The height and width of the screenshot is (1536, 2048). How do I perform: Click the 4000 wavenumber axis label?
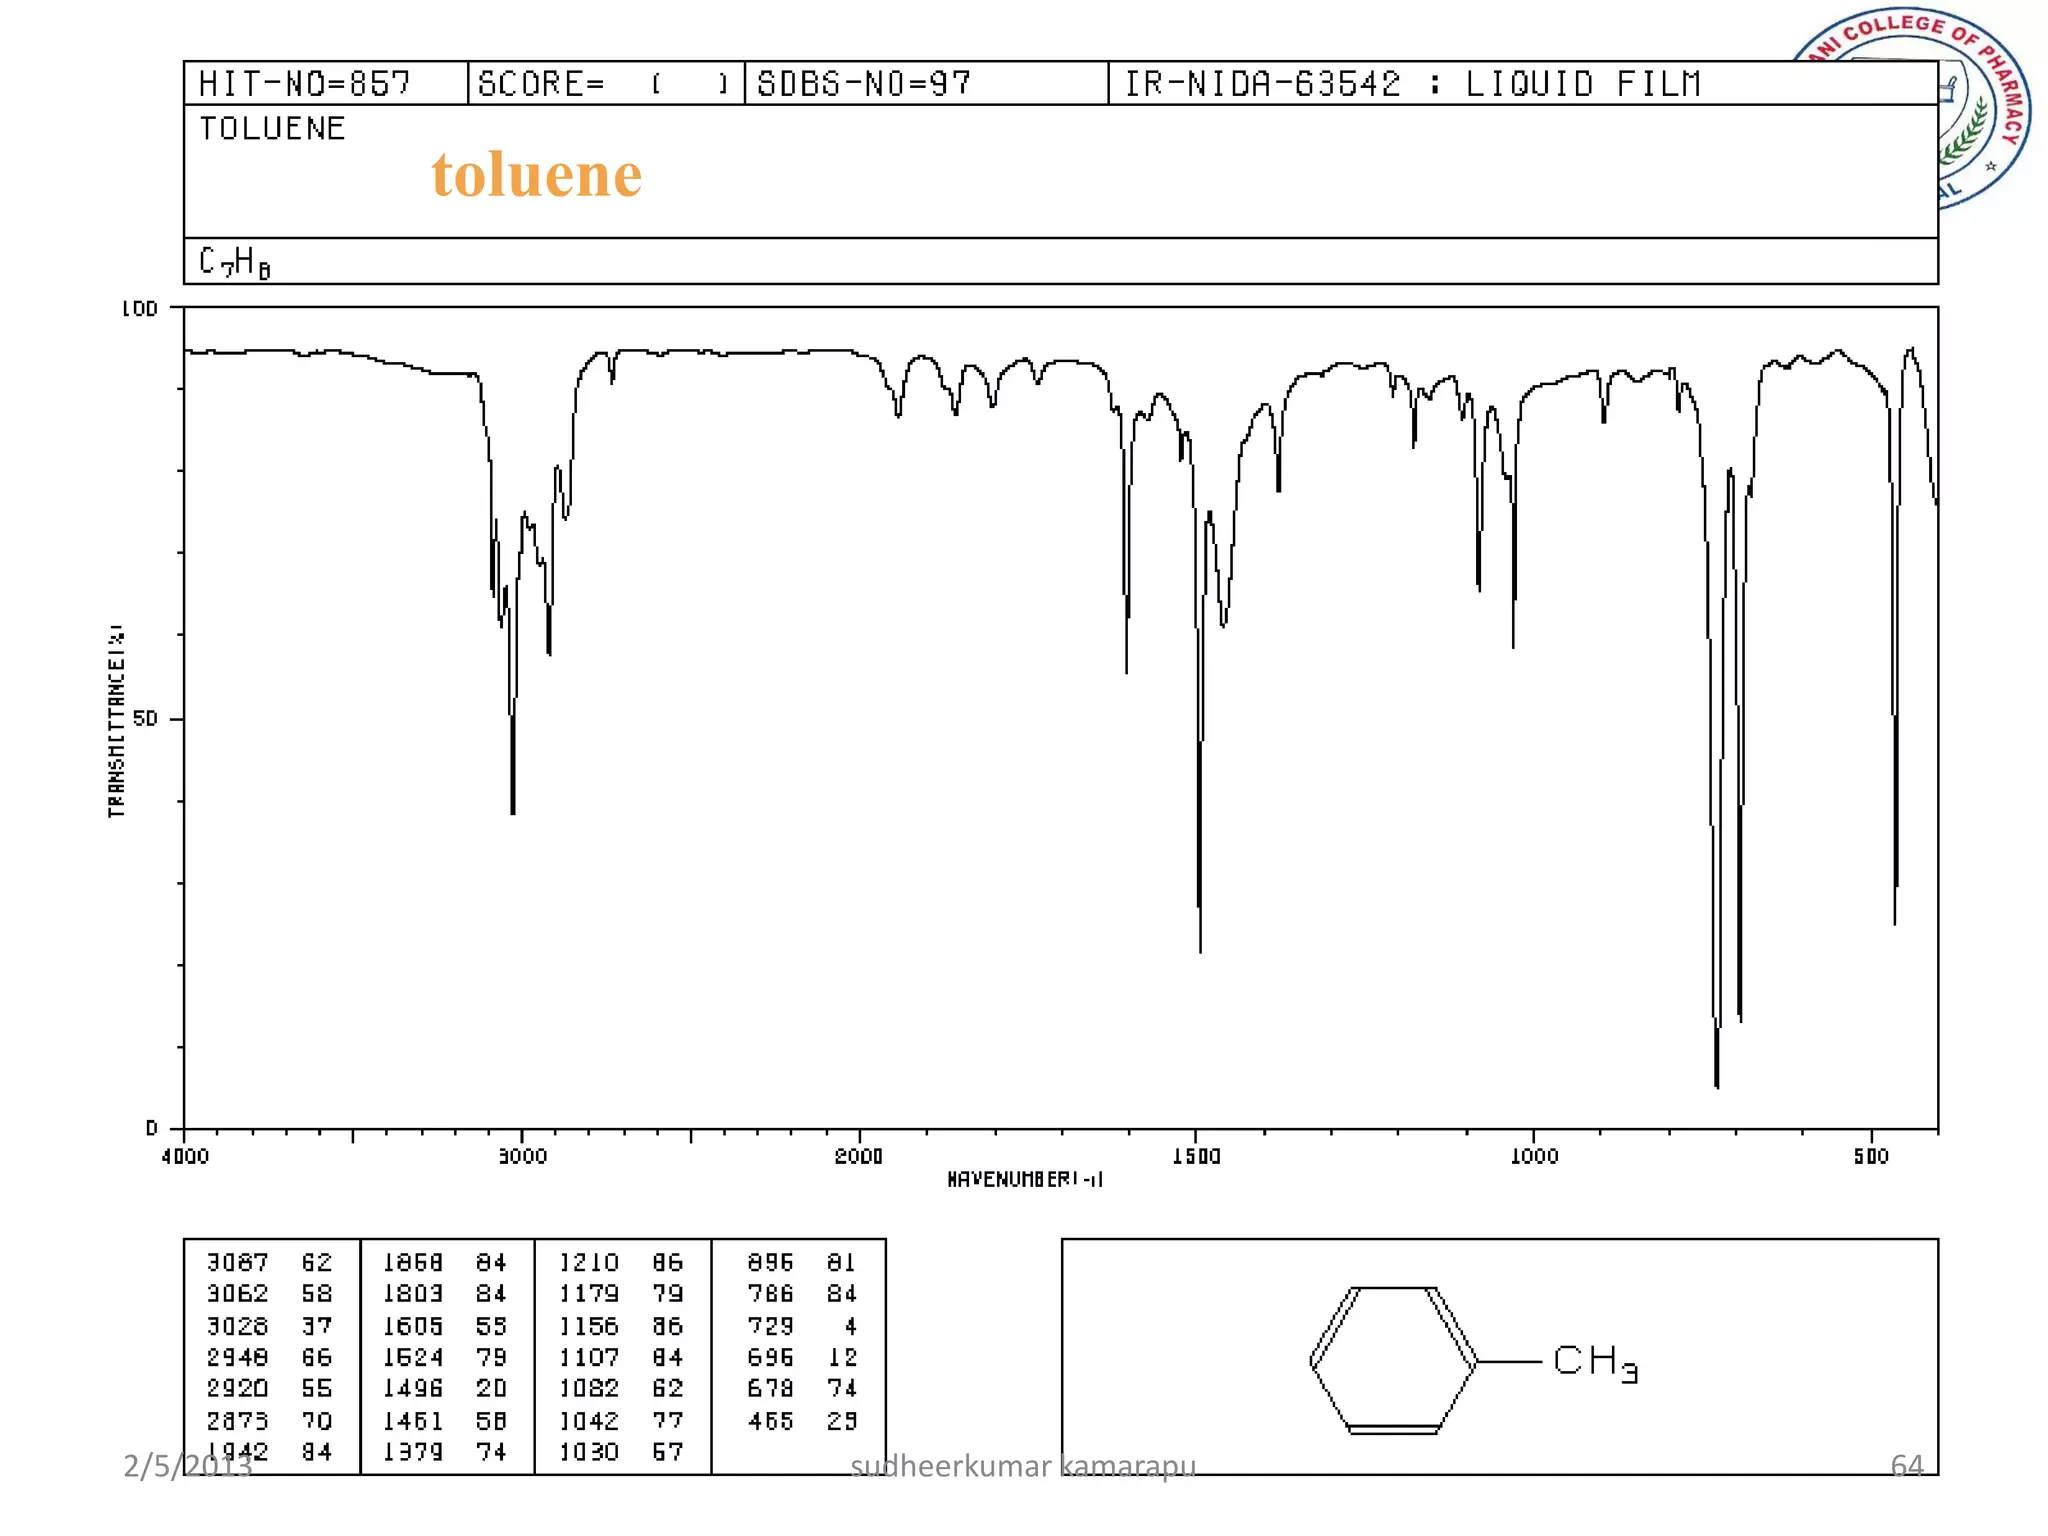tap(185, 1157)
